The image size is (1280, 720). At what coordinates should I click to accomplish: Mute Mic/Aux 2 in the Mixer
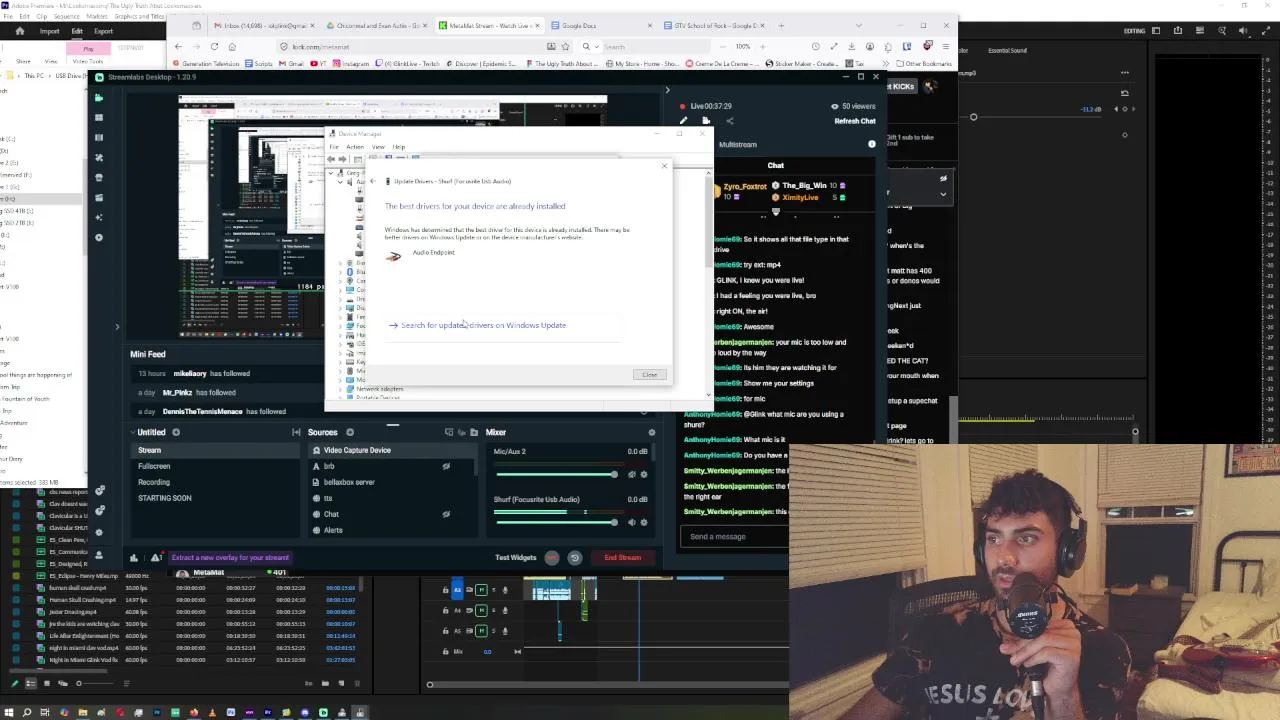(631, 474)
